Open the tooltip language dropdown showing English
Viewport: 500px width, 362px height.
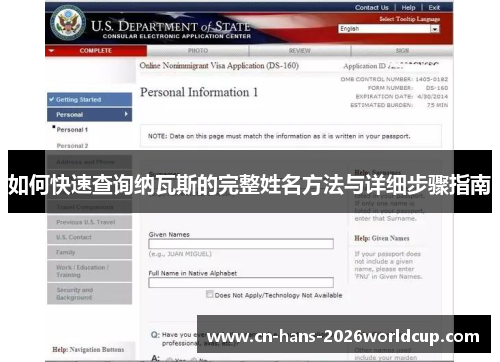389,29
